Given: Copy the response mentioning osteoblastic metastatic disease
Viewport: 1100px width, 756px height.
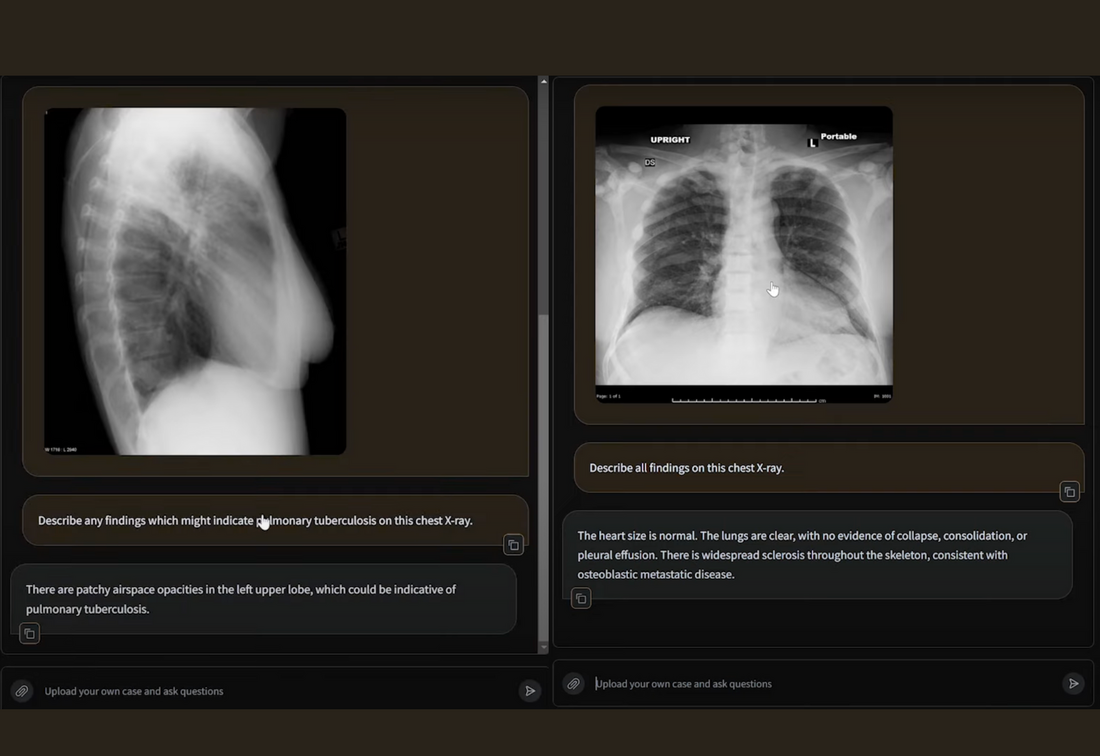Looking at the screenshot, I should 581,598.
